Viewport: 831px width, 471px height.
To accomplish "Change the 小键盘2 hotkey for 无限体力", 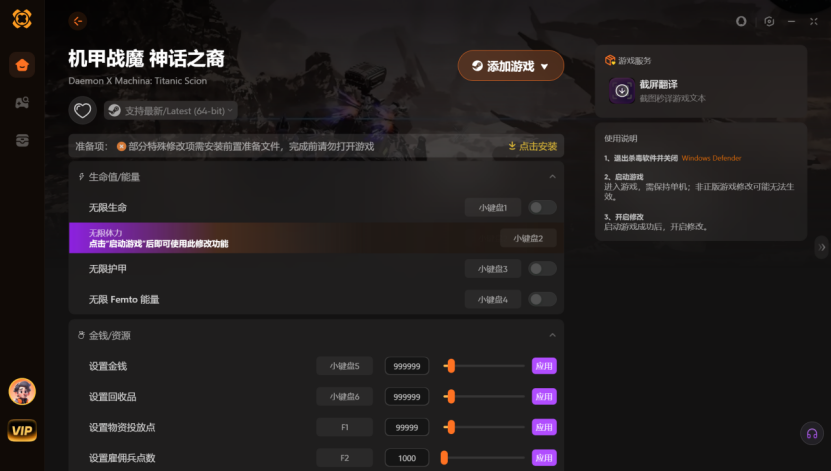I will 528,238.
